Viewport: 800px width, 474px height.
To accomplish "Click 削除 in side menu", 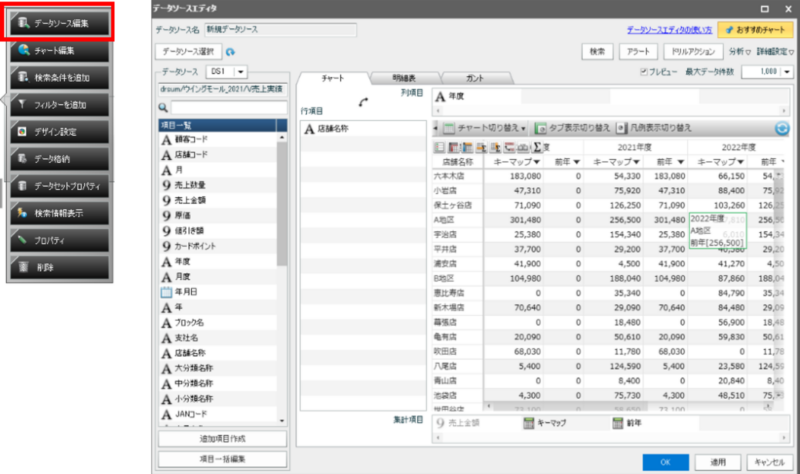I will pos(60,267).
